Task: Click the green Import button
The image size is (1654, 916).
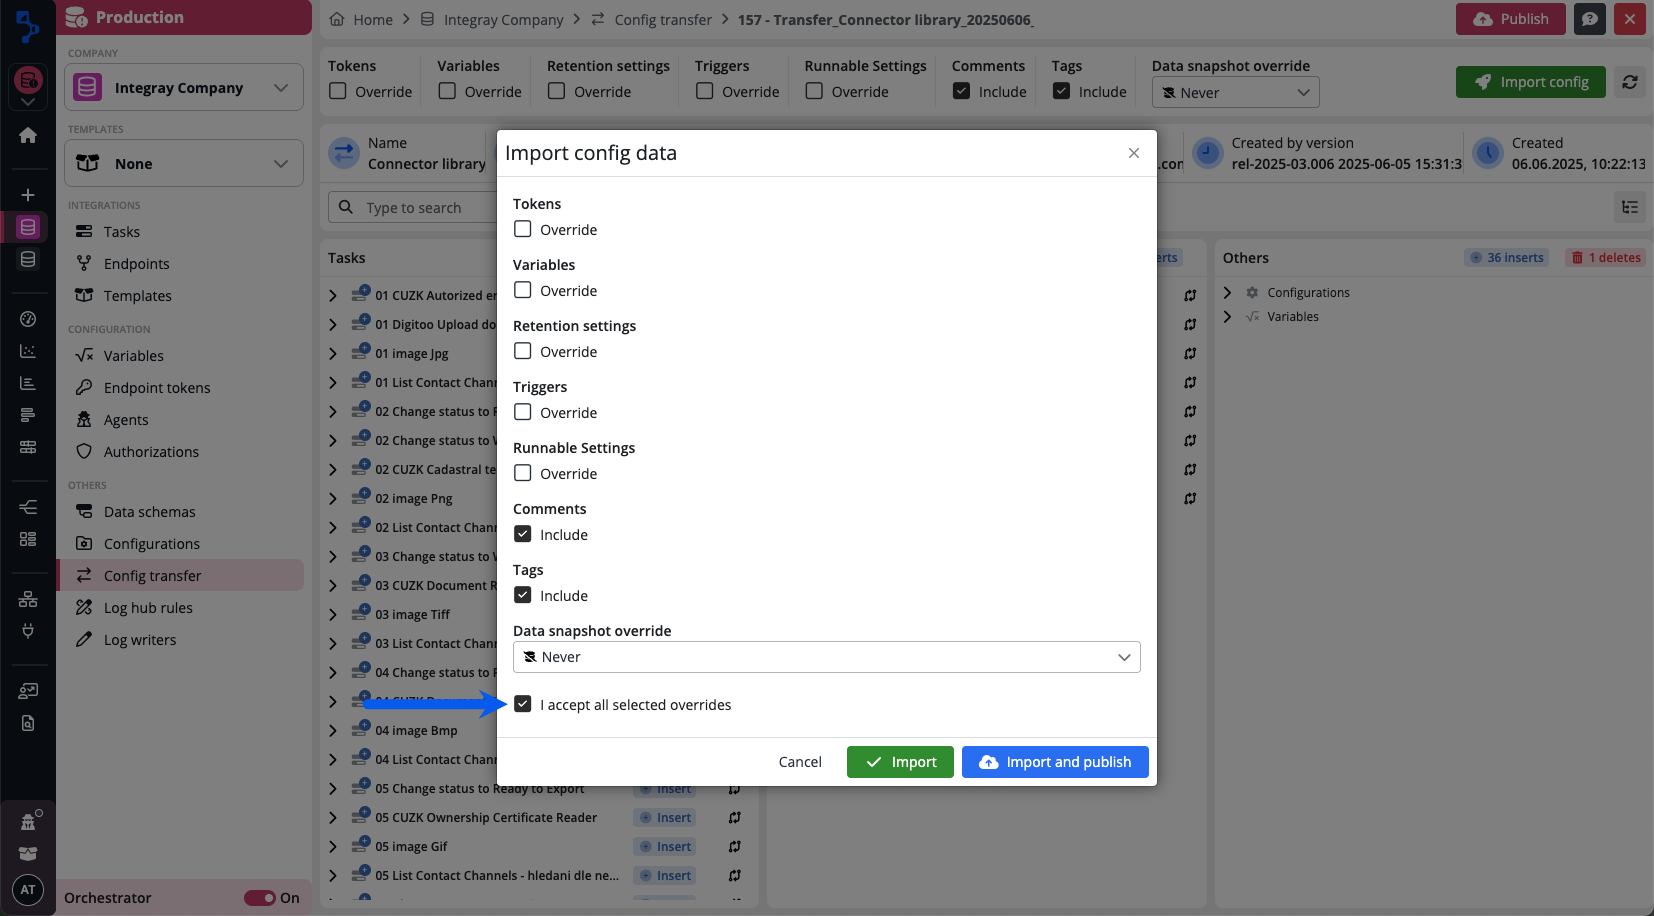Action: (900, 762)
